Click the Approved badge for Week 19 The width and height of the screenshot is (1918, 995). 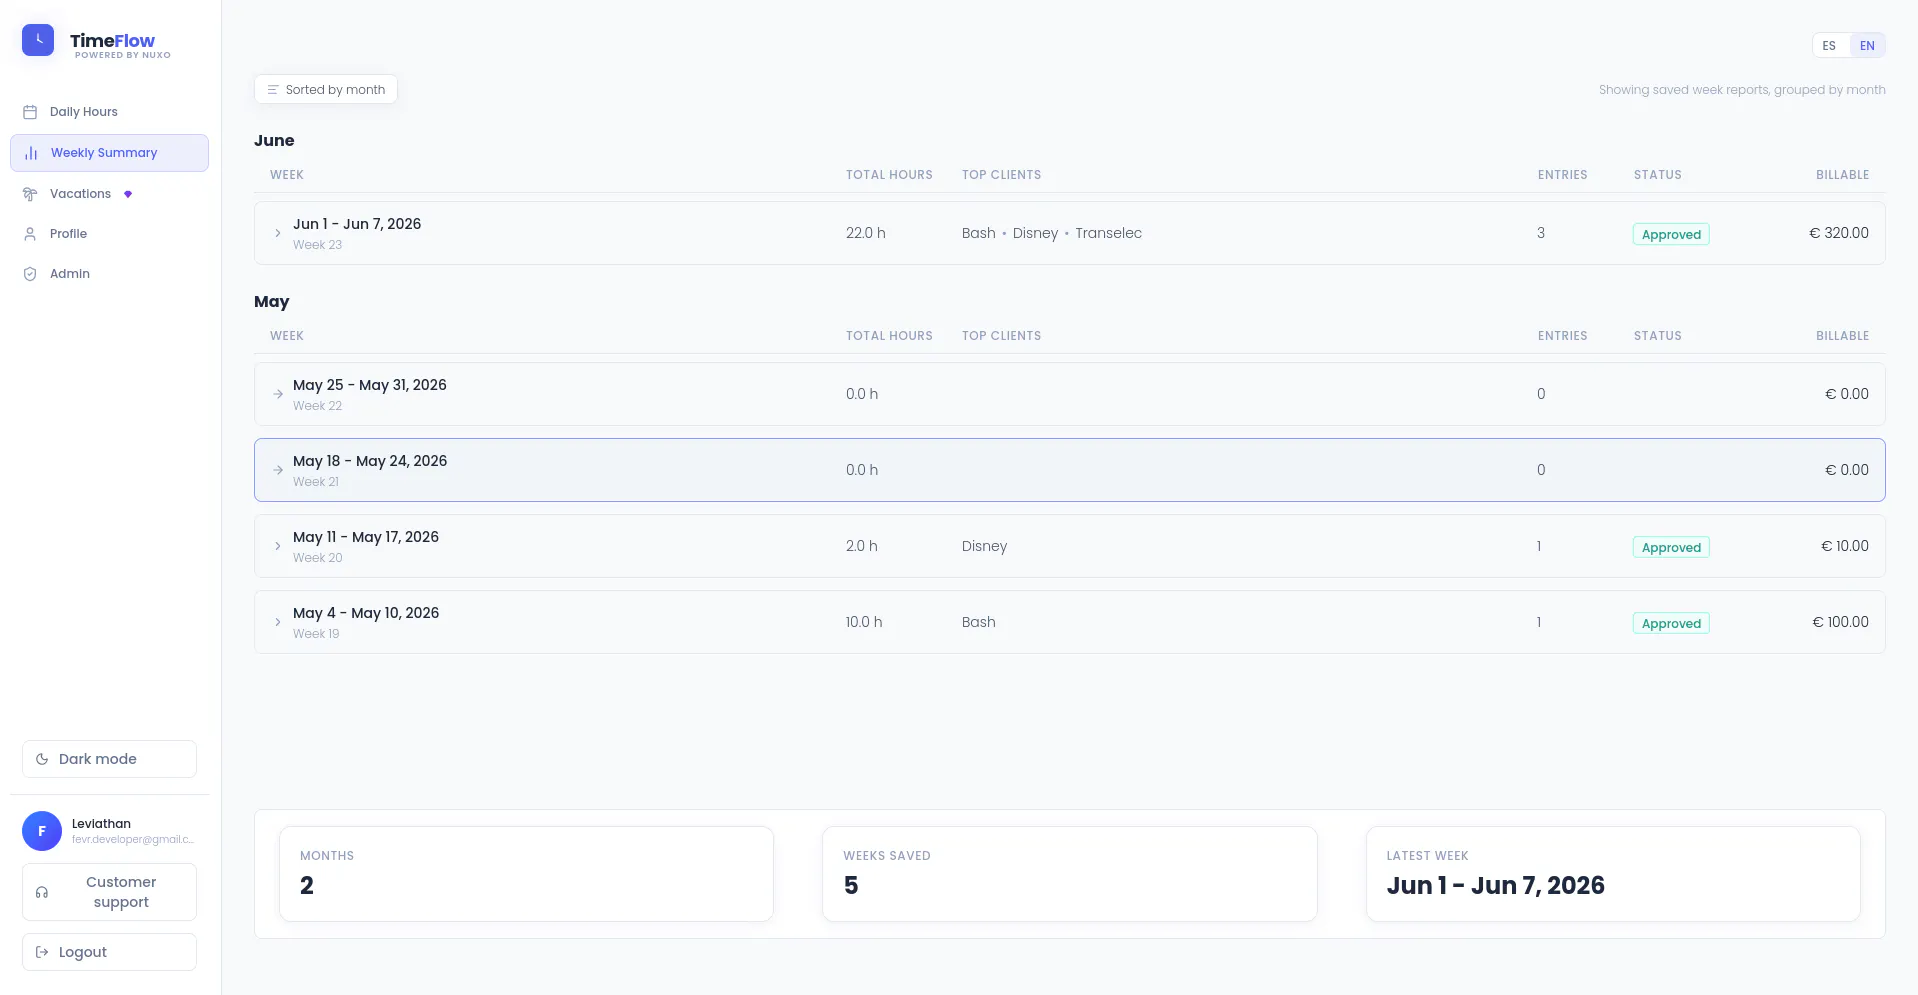pos(1671,623)
